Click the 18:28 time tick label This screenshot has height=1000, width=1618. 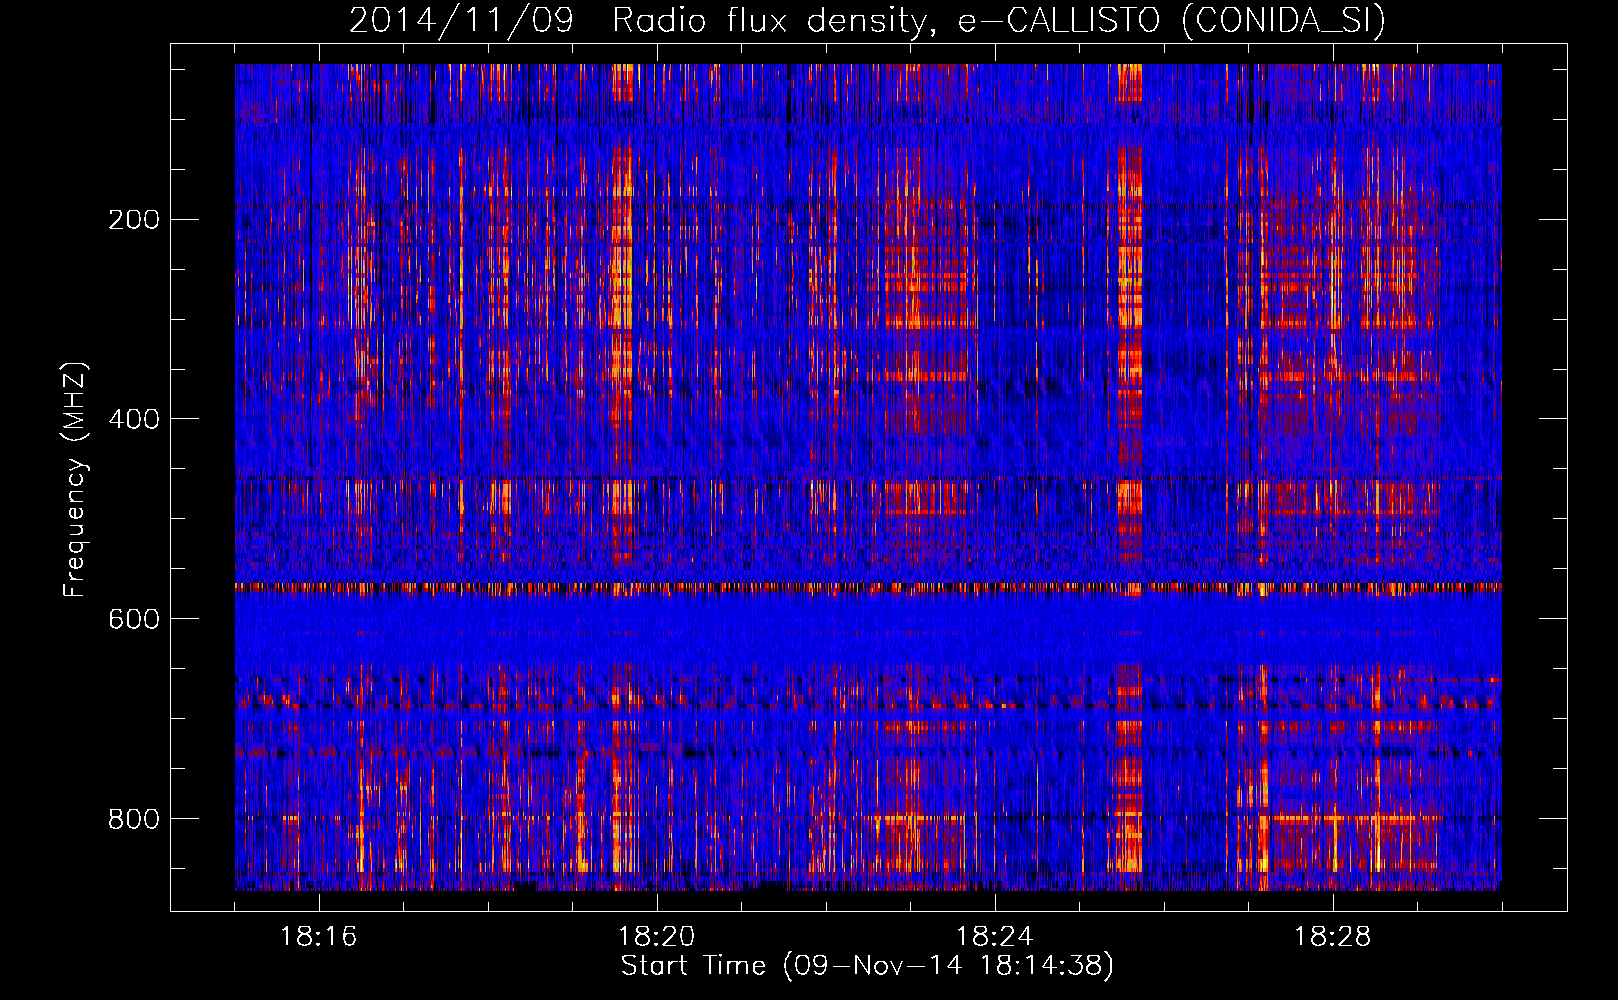point(1333,937)
